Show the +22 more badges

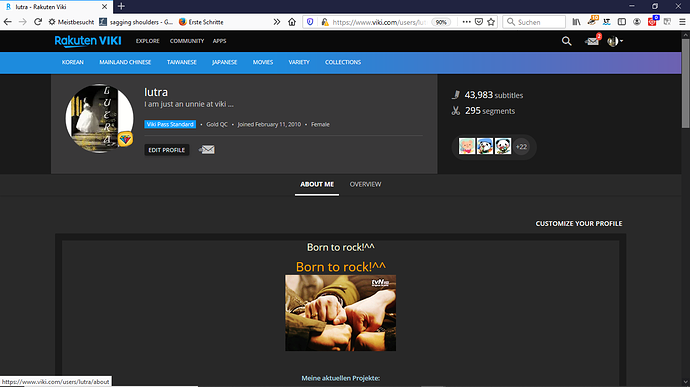click(521, 147)
